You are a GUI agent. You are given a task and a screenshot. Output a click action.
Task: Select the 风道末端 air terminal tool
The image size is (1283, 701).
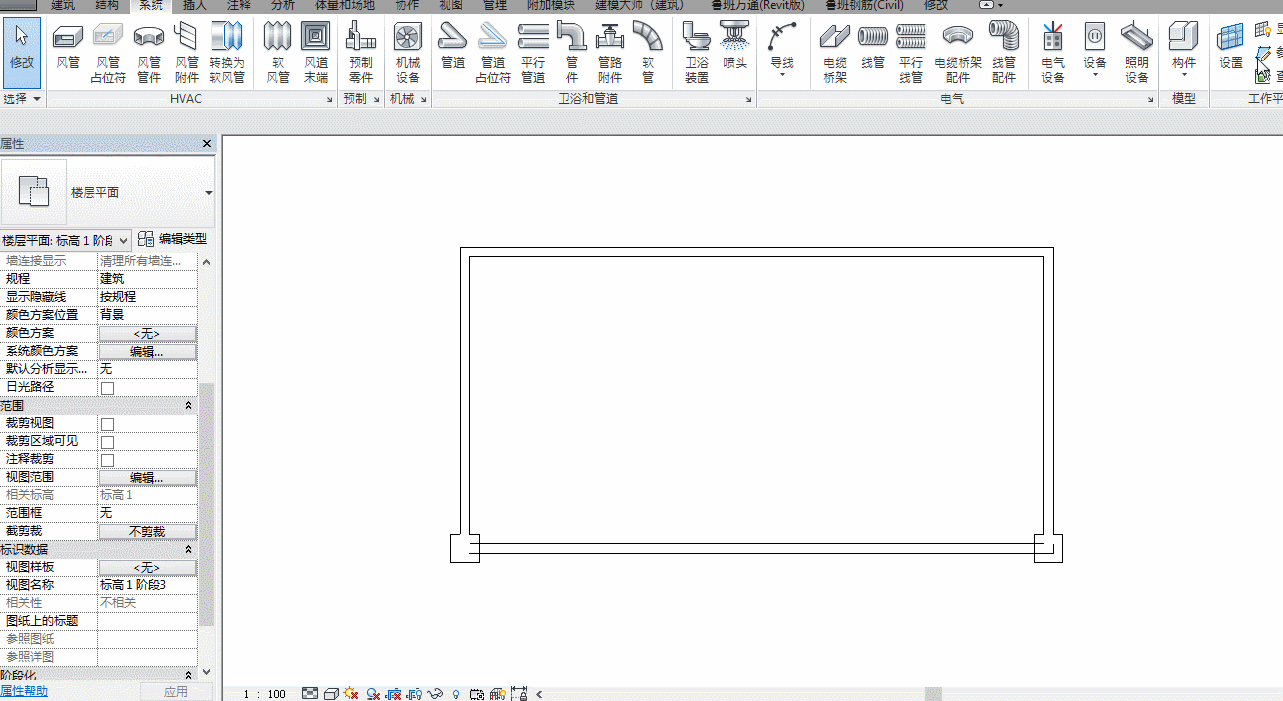316,51
